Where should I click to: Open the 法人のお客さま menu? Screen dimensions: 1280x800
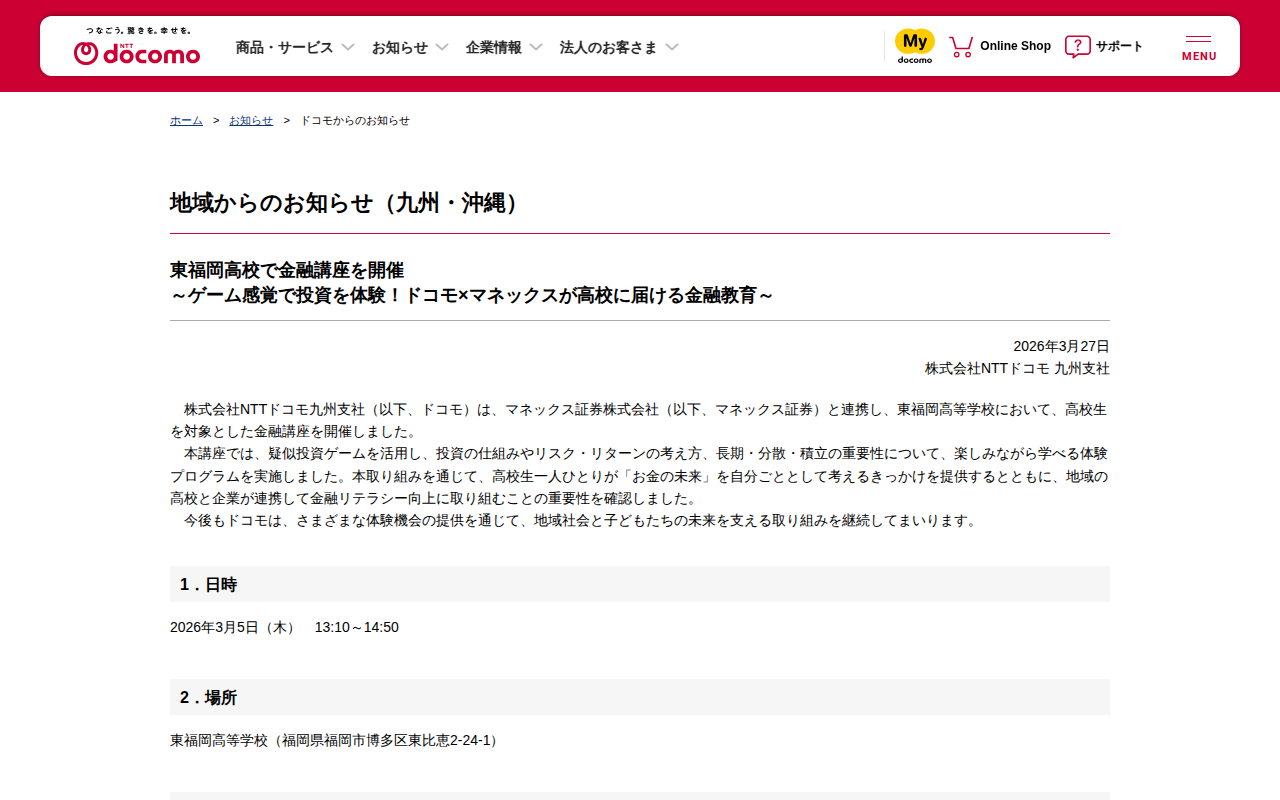click(x=609, y=47)
